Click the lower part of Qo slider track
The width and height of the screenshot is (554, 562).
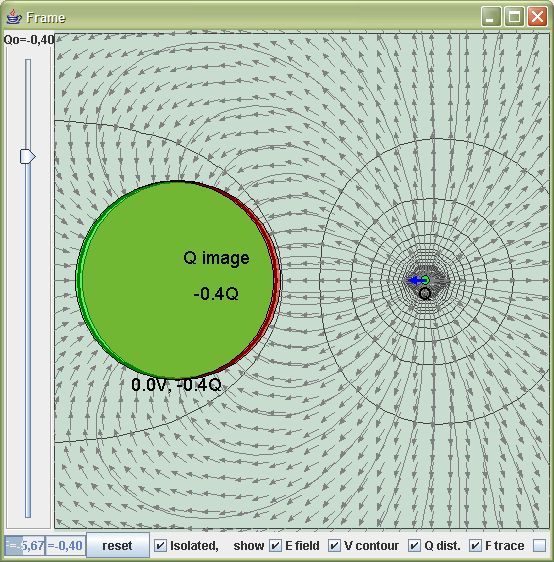click(x=28, y=394)
